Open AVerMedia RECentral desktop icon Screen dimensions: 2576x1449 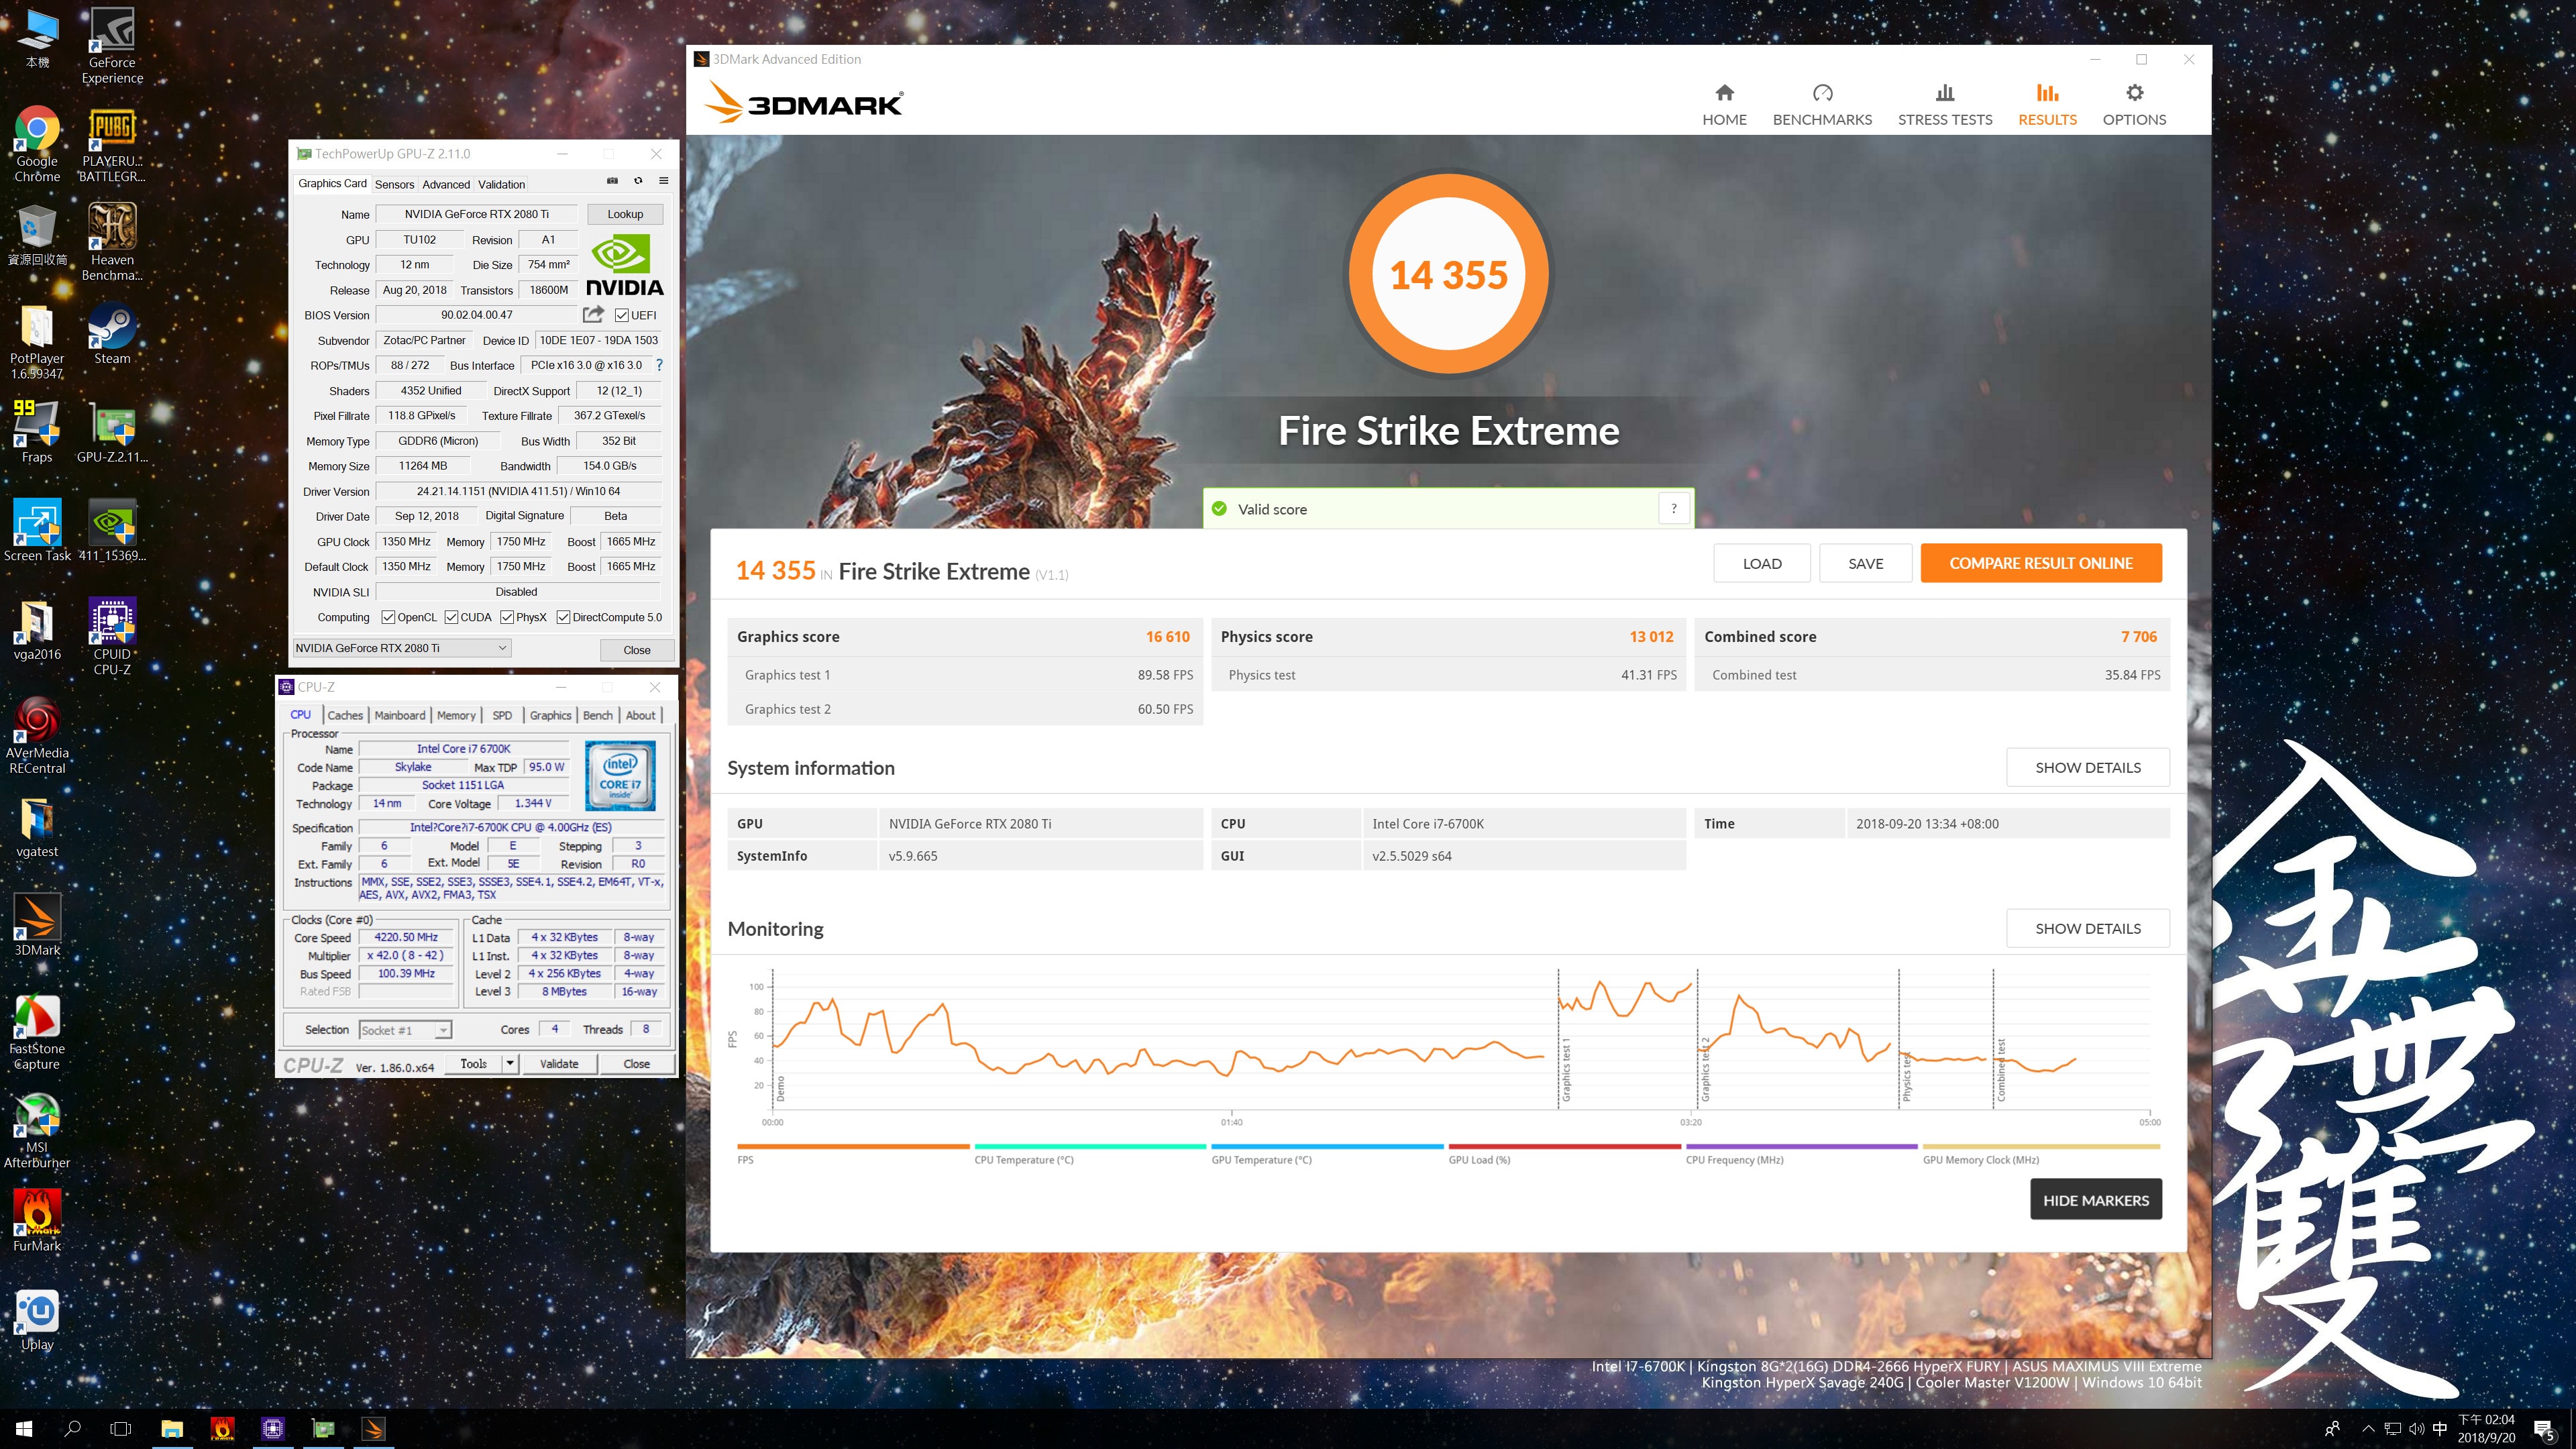[37, 736]
